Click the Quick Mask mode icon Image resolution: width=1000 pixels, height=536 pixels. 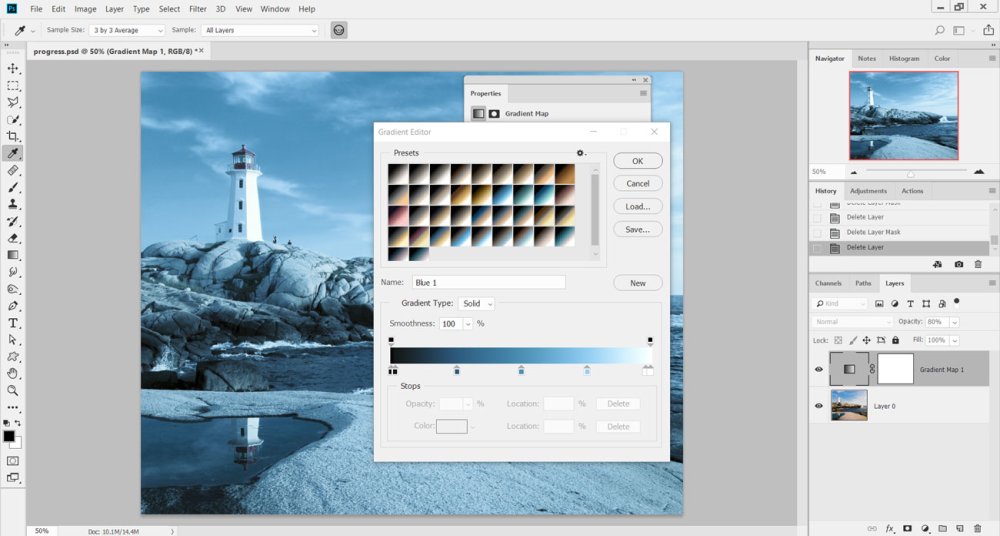pos(13,461)
